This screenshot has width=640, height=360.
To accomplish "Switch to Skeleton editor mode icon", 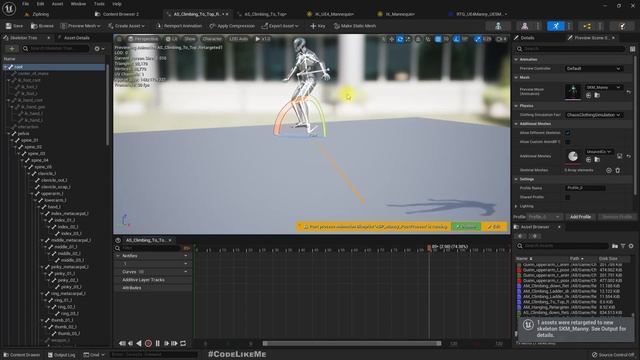I will (498, 26).
